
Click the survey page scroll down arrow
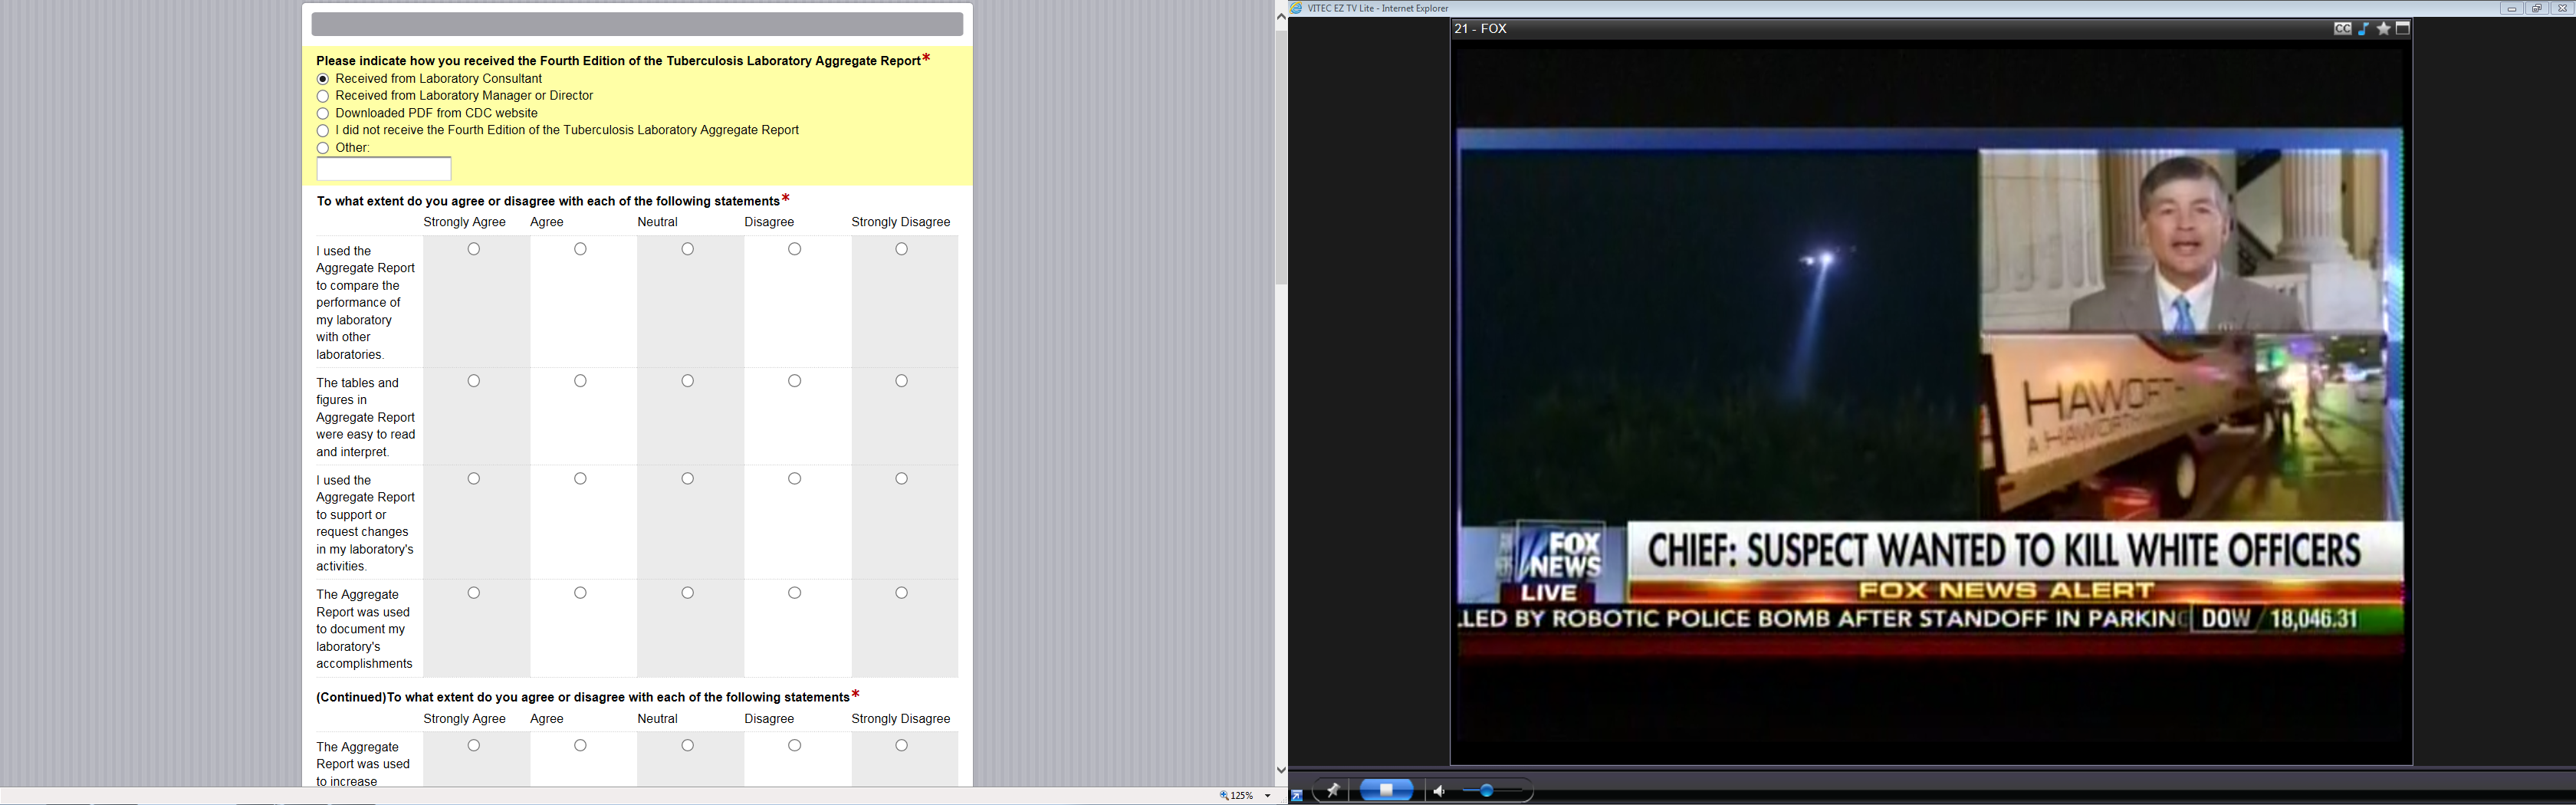[x=1281, y=771]
